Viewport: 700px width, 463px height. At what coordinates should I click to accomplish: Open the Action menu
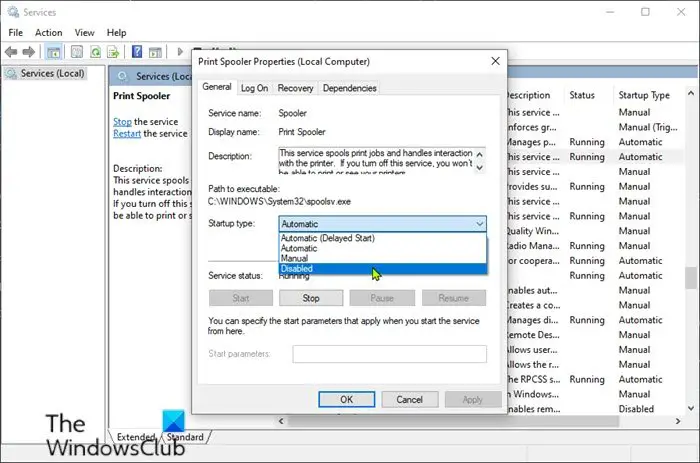click(x=49, y=33)
